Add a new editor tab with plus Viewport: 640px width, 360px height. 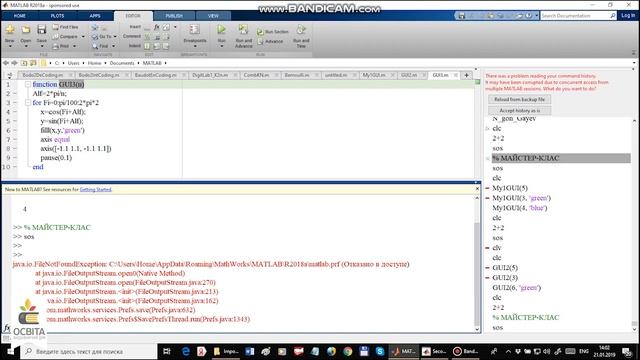(x=466, y=75)
